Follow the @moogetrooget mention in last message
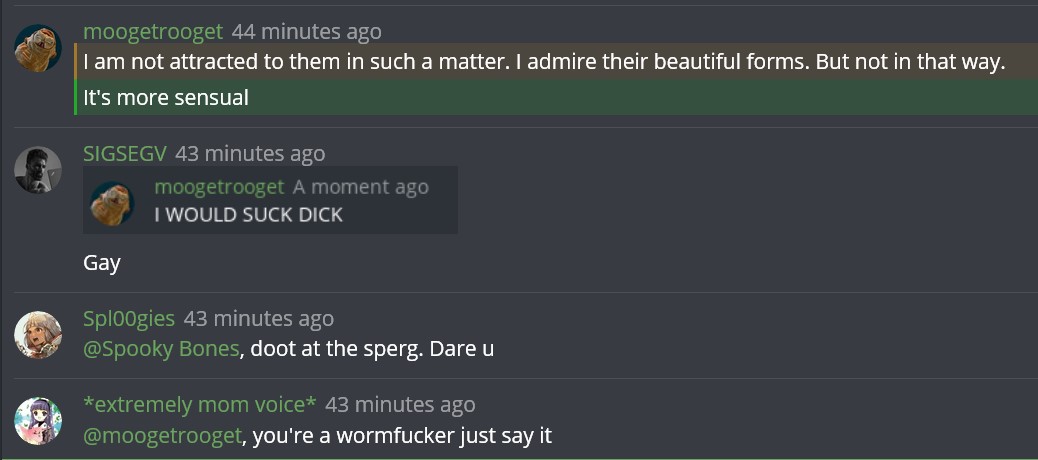Viewport: 1038px width, 460px height. point(162,436)
